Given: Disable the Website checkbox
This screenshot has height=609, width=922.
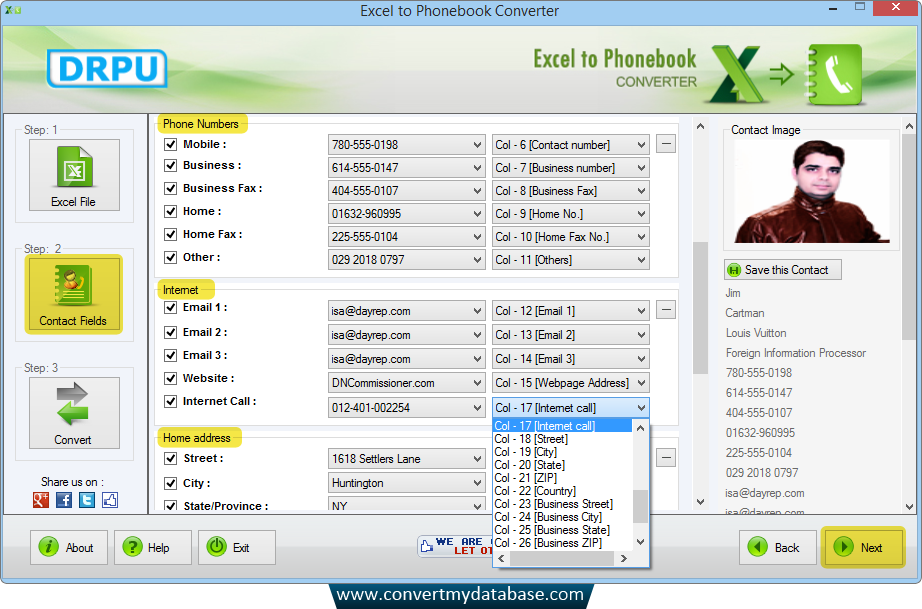Looking at the screenshot, I should [171, 378].
